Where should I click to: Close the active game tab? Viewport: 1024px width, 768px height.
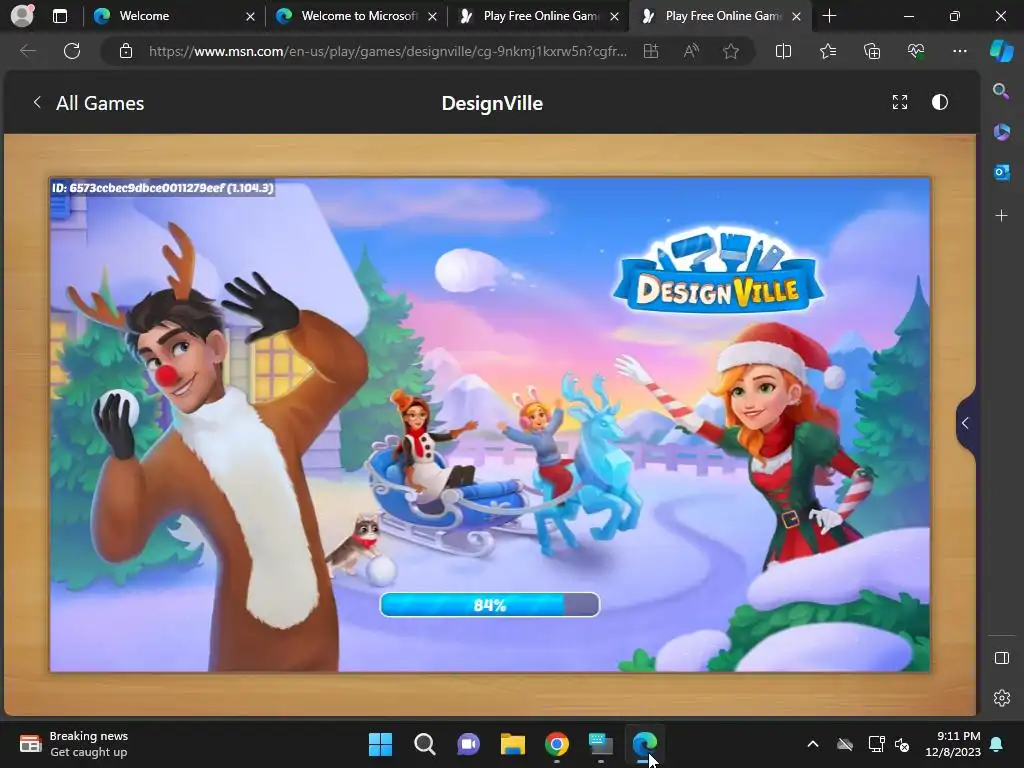tap(796, 16)
